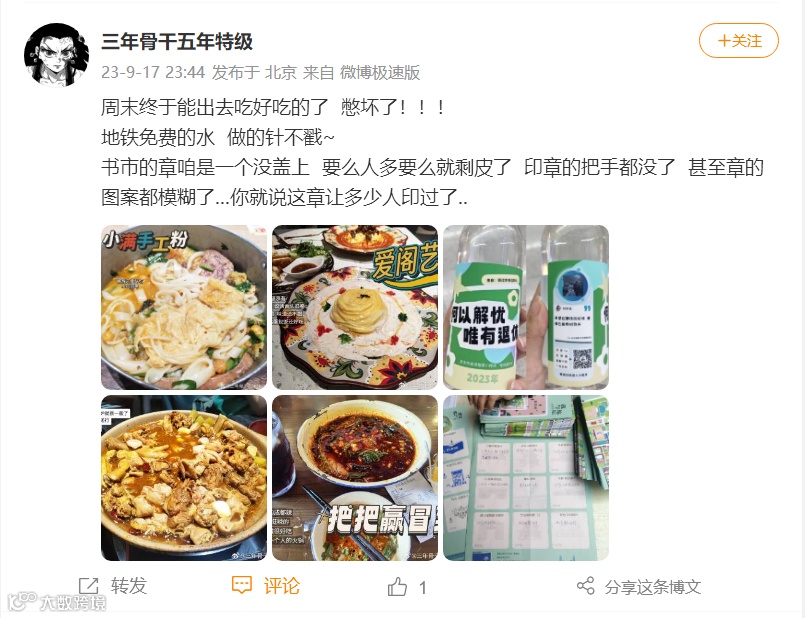Click the repost arrow icon
Viewport: 805px width, 618px height.
coord(89,586)
